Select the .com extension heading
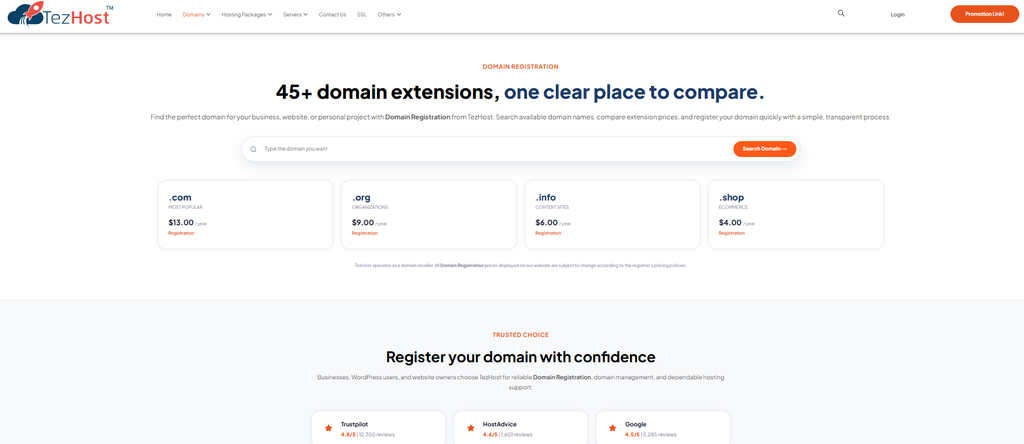Screen dimensions: 1024x444 point(180,197)
